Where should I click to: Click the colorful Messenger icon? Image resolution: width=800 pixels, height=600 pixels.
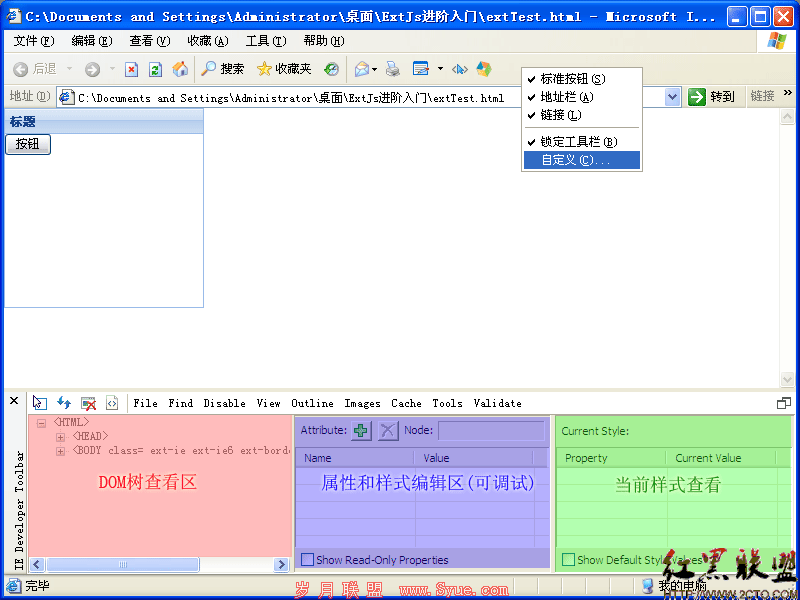click(484, 68)
